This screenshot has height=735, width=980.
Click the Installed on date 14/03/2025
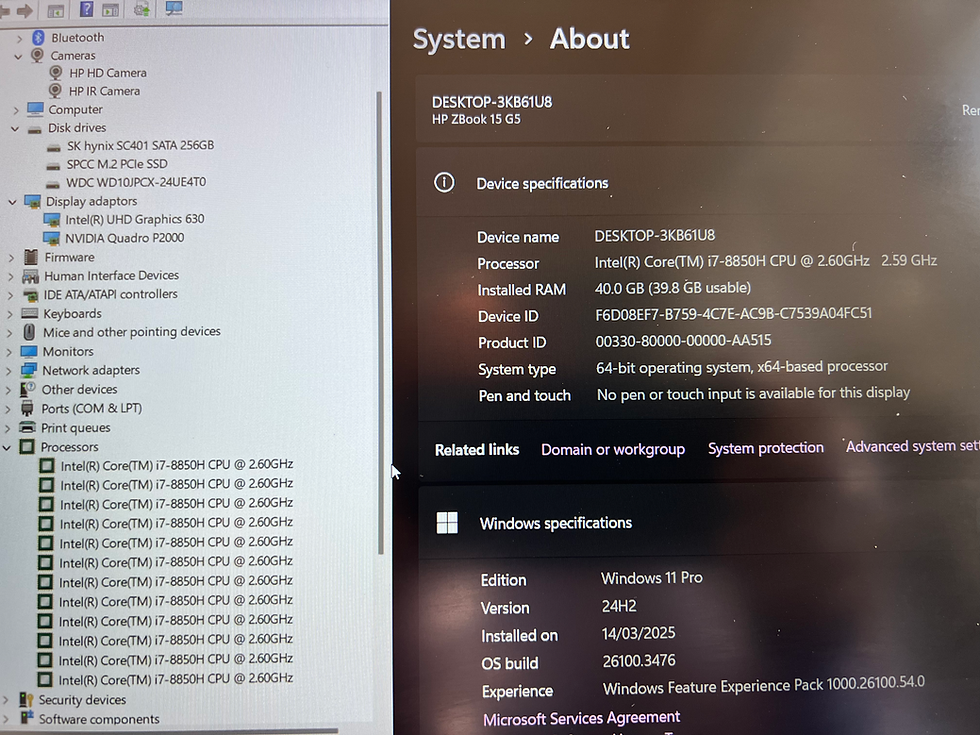(638, 633)
